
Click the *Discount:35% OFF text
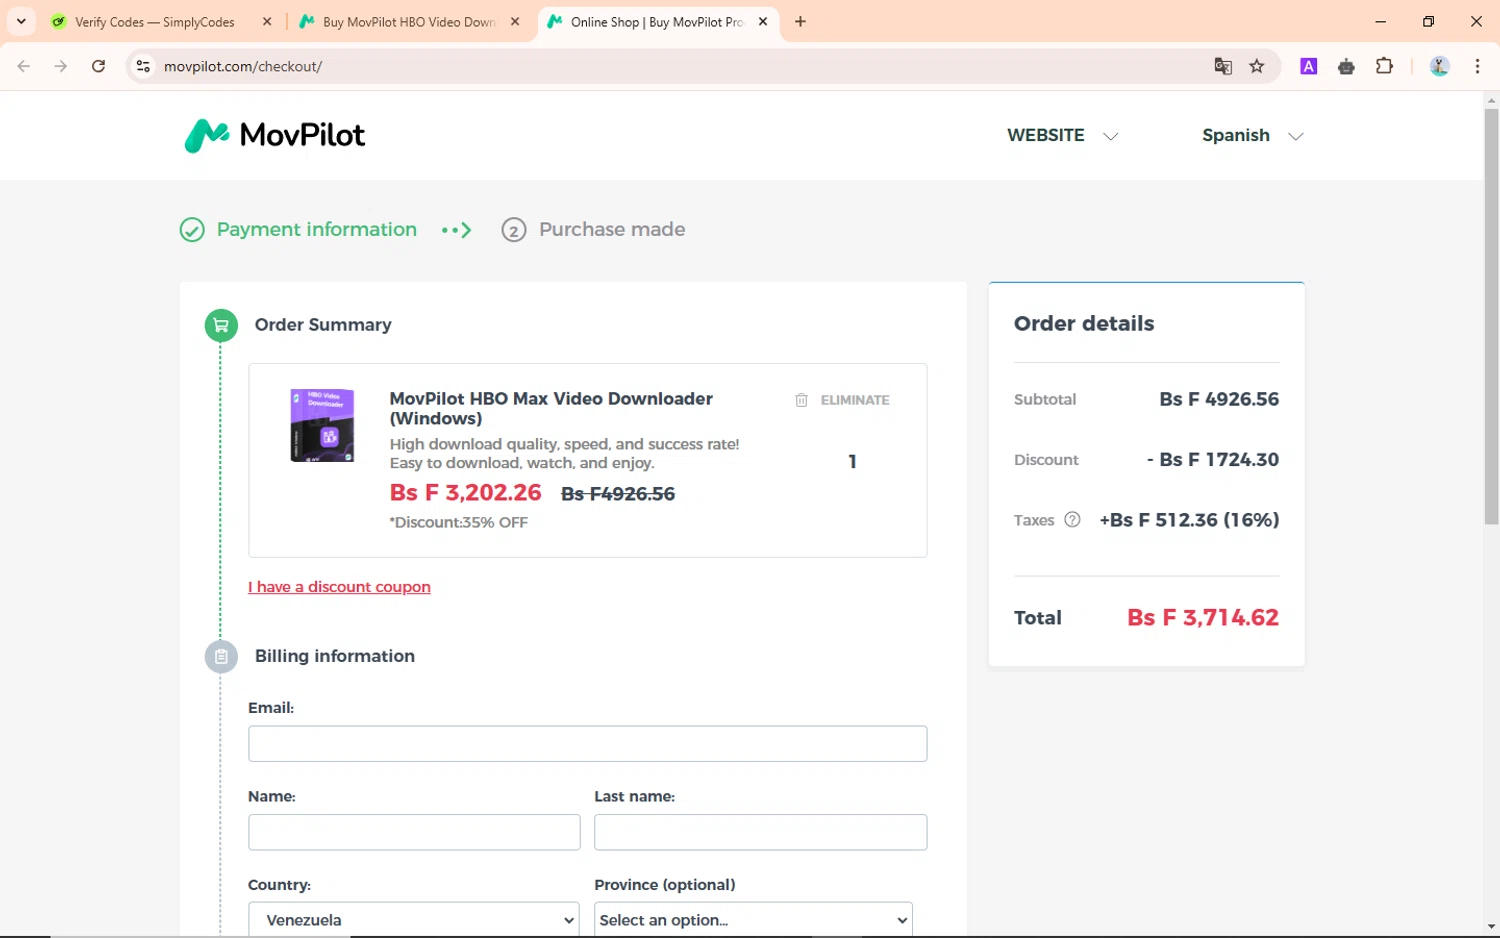point(458,522)
